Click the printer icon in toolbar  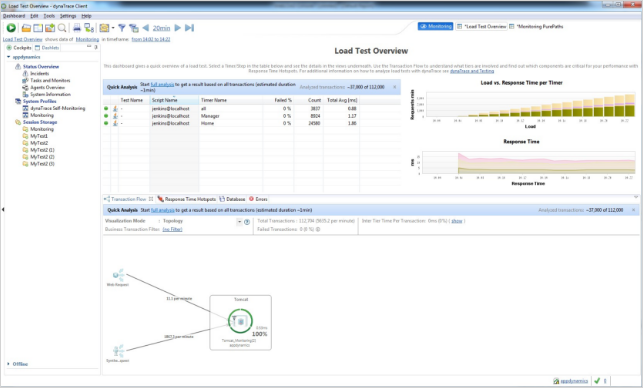click(x=77, y=28)
